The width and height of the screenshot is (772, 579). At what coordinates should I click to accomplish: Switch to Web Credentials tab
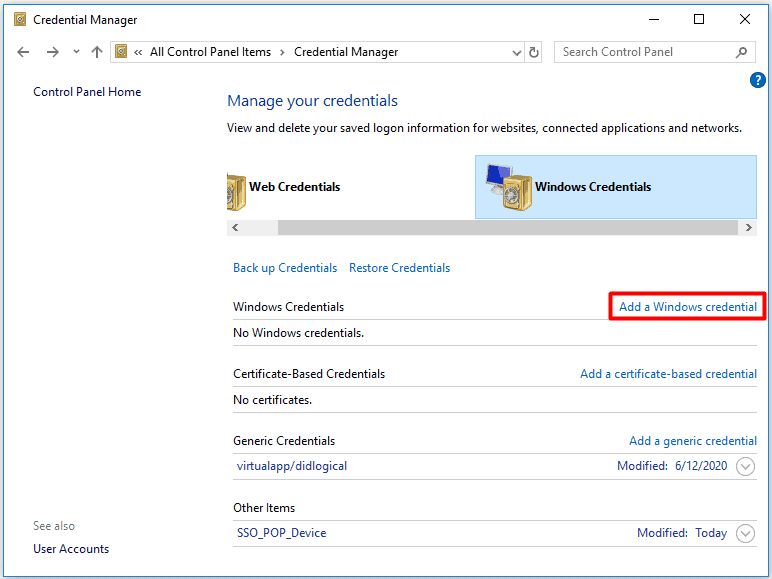[294, 187]
